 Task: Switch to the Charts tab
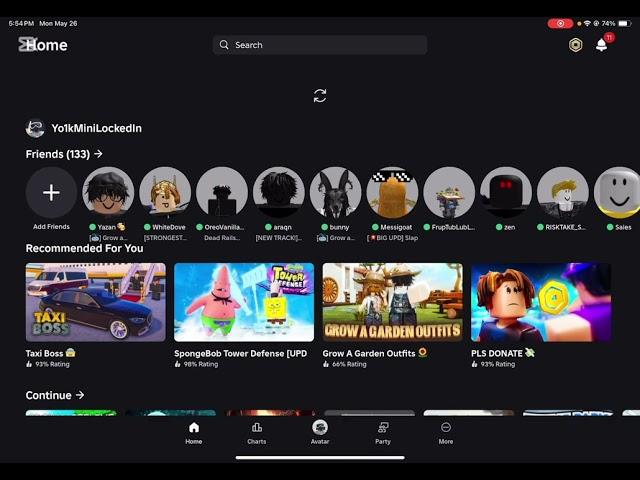[x=257, y=433]
